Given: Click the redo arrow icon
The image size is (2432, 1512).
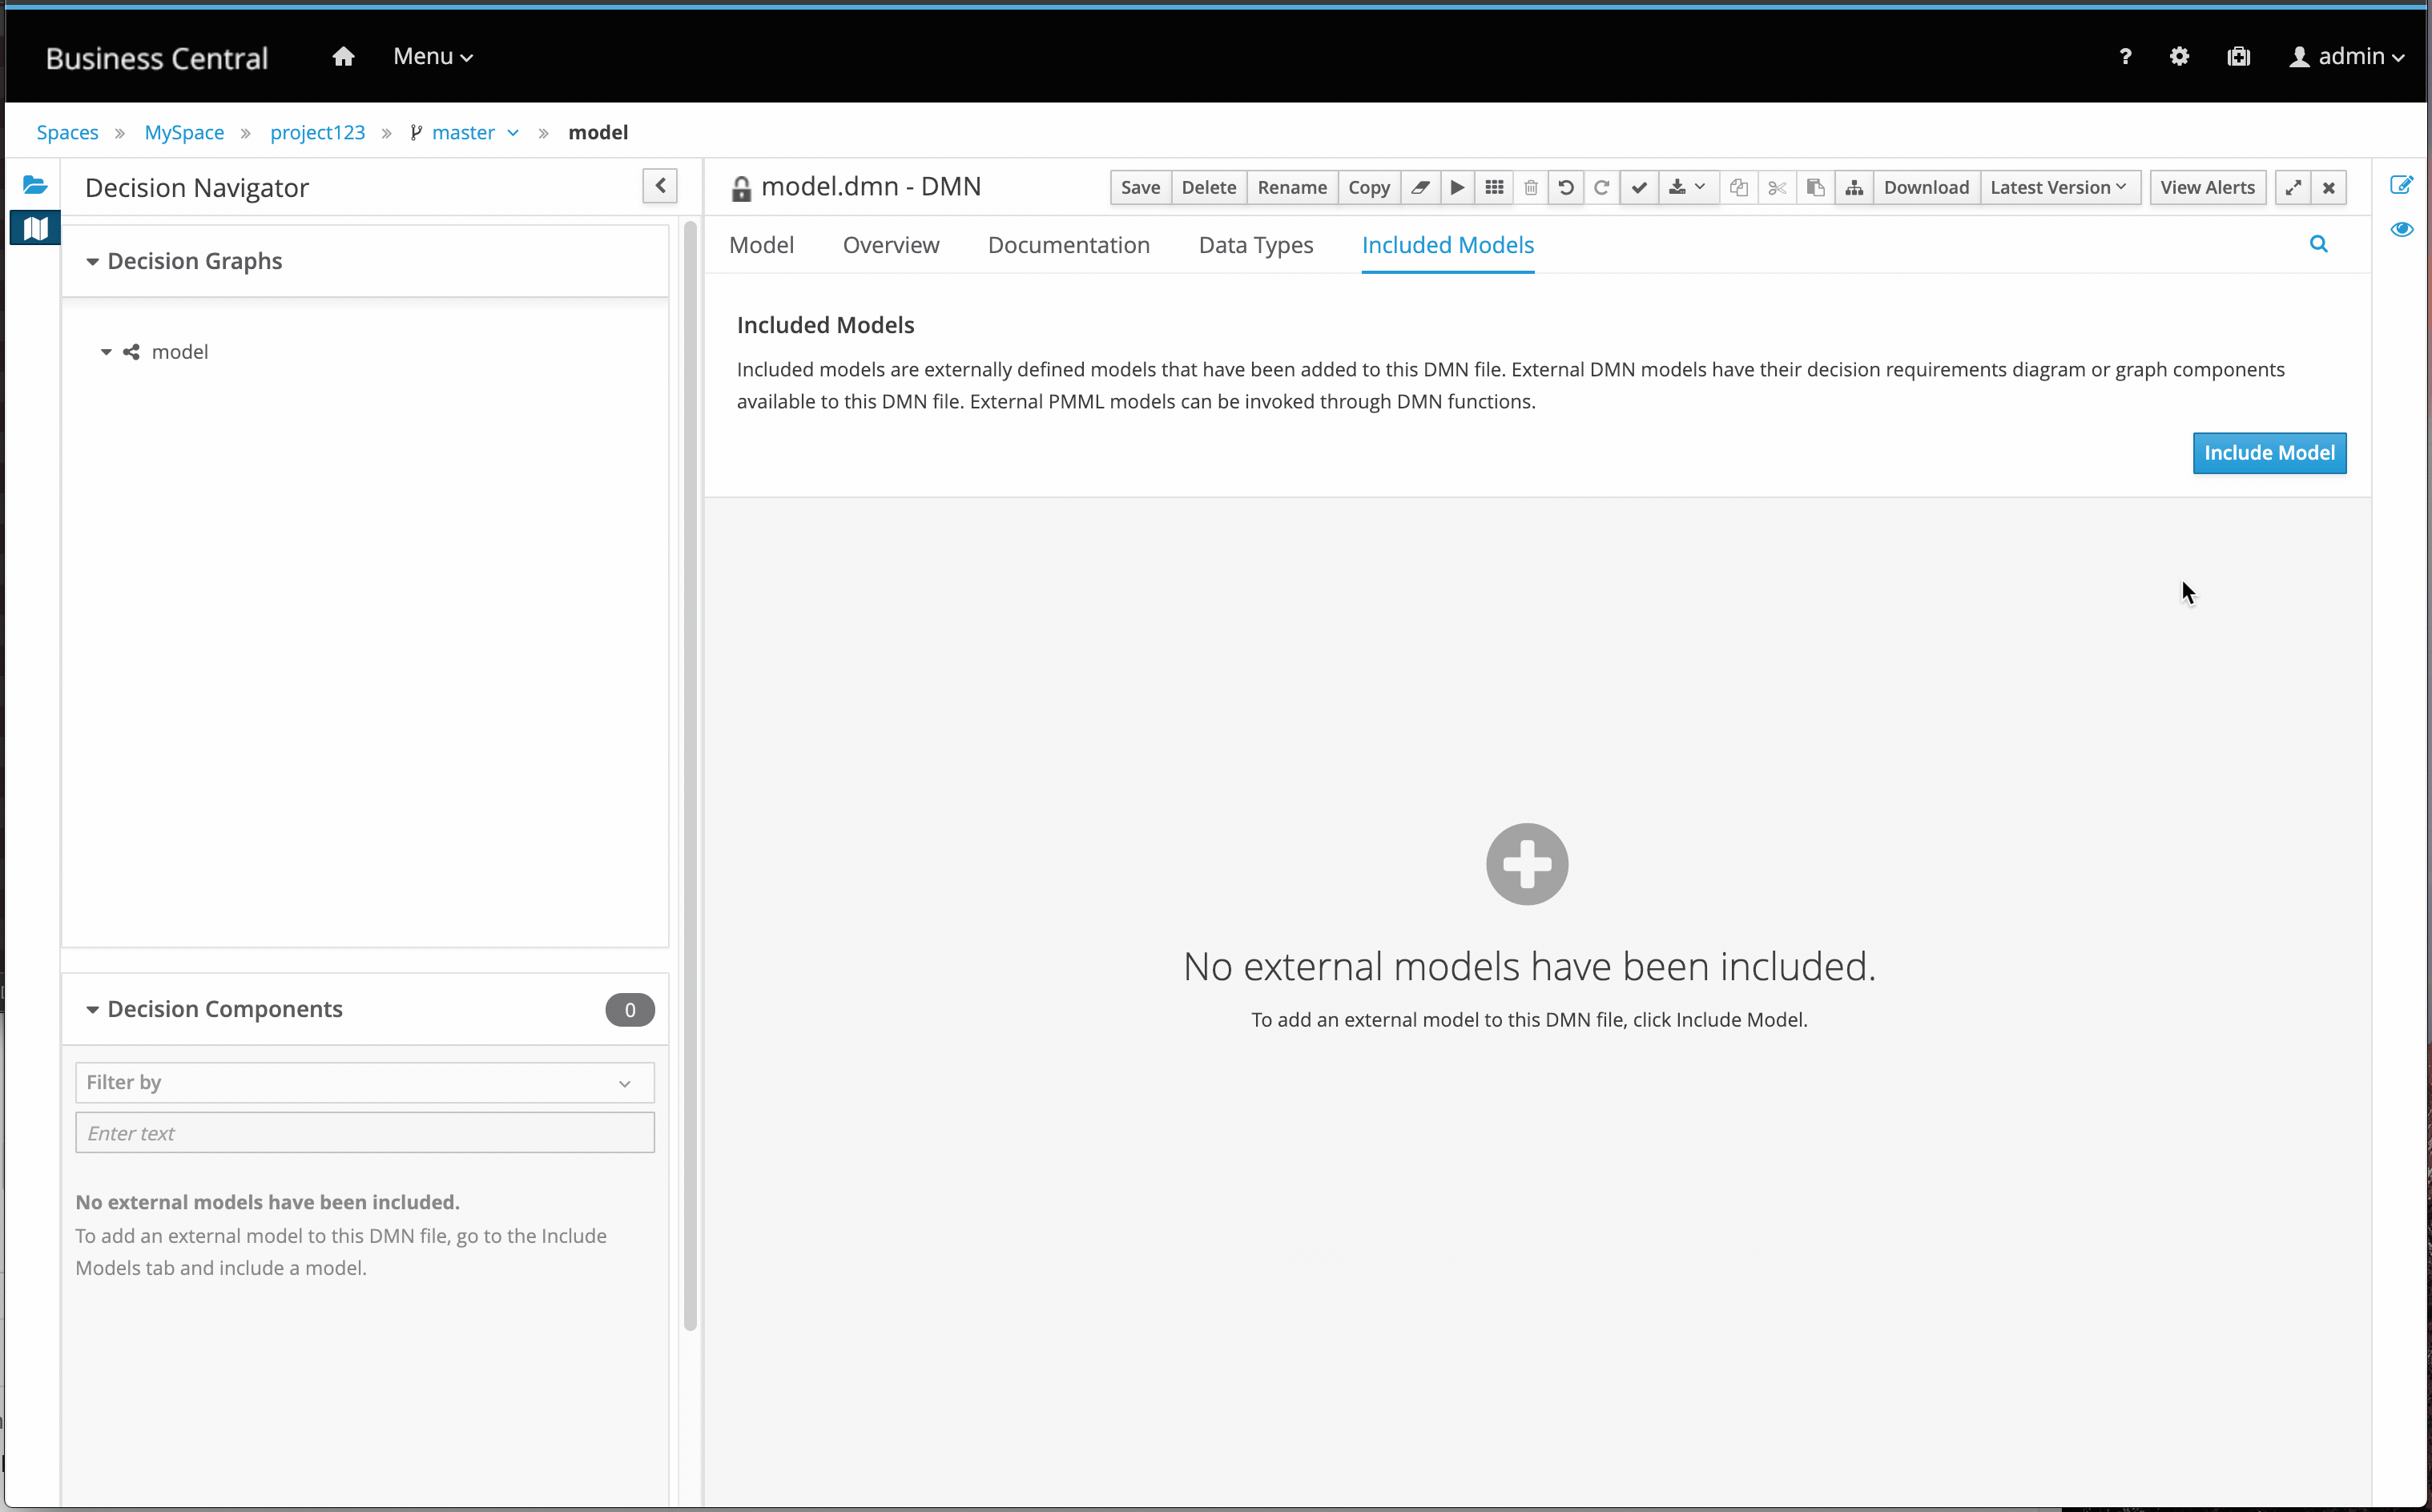Looking at the screenshot, I should tap(1601, 187).
